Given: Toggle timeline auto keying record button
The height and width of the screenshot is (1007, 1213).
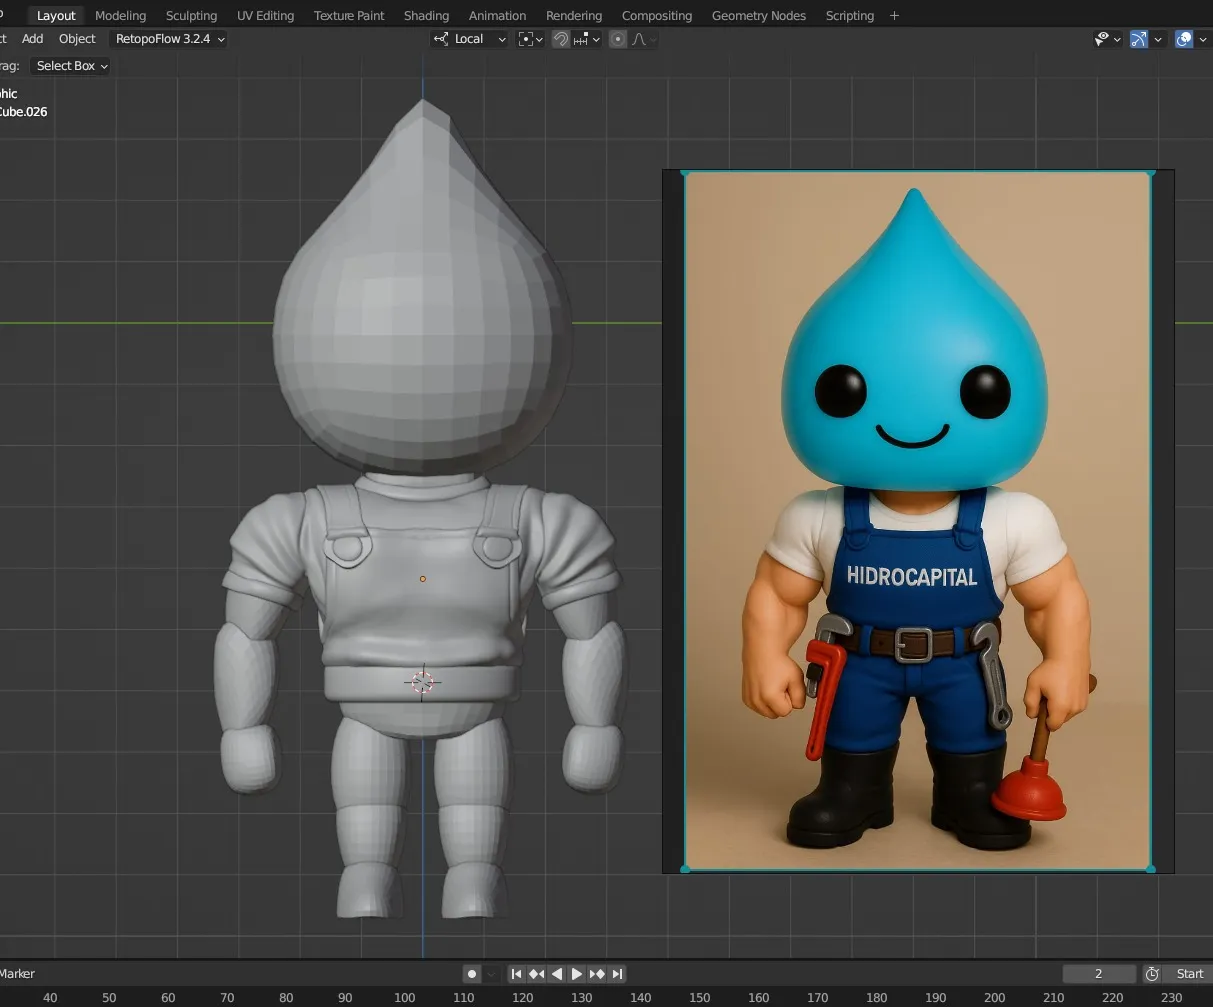Looking at the screenshot, I should 471,974.
